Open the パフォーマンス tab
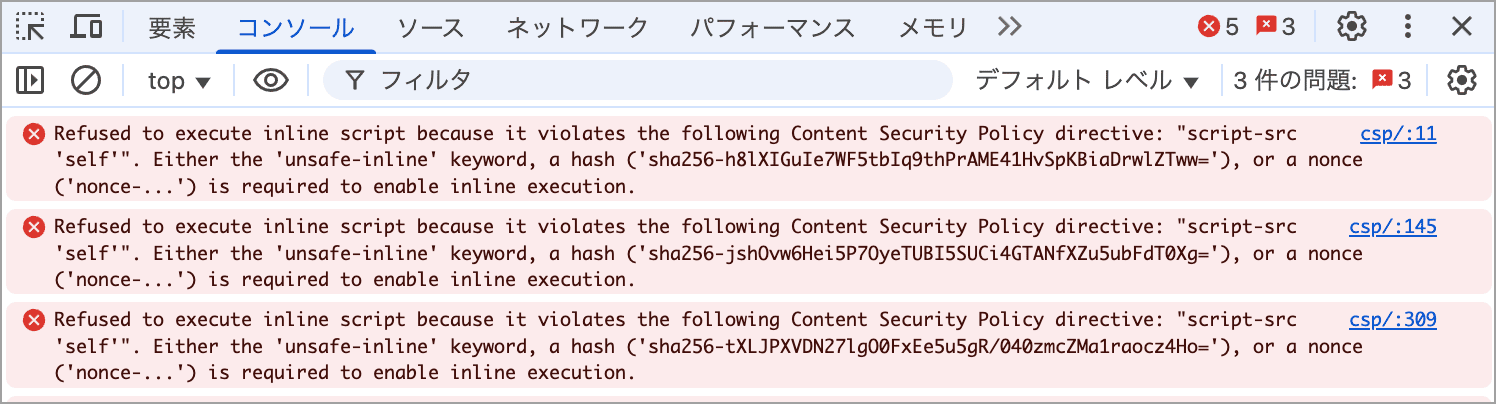The width and height of the screenshot is (1496, 404). coord(773,28)
